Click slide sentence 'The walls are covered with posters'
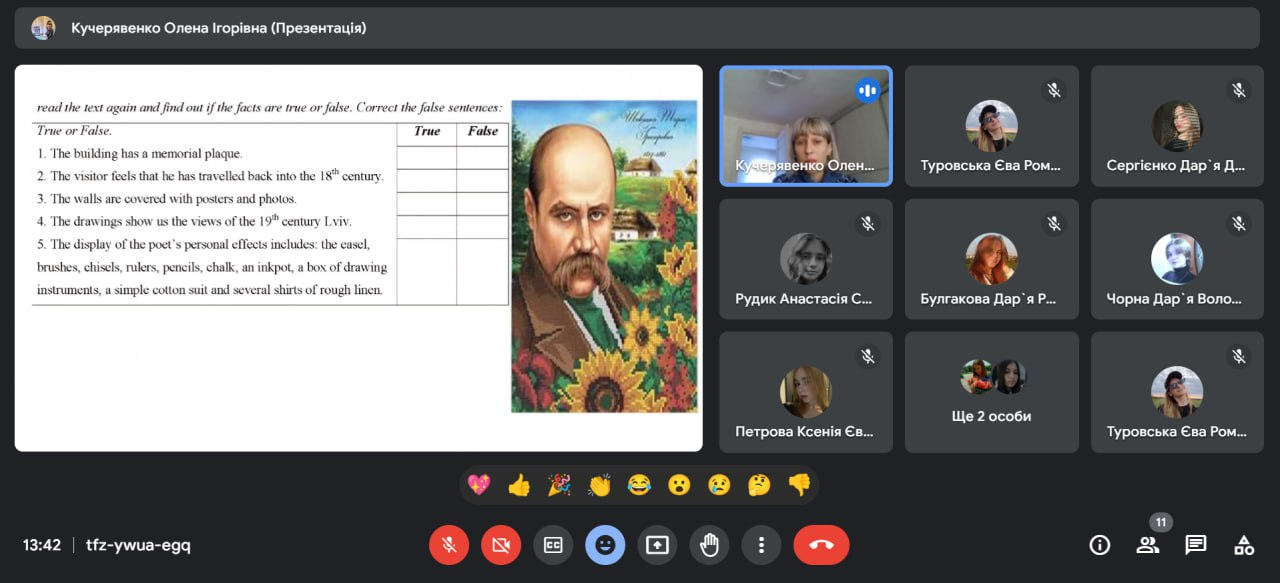This screenshot has width=1280, height=583. pyautogui.click(x=167, y=199)
